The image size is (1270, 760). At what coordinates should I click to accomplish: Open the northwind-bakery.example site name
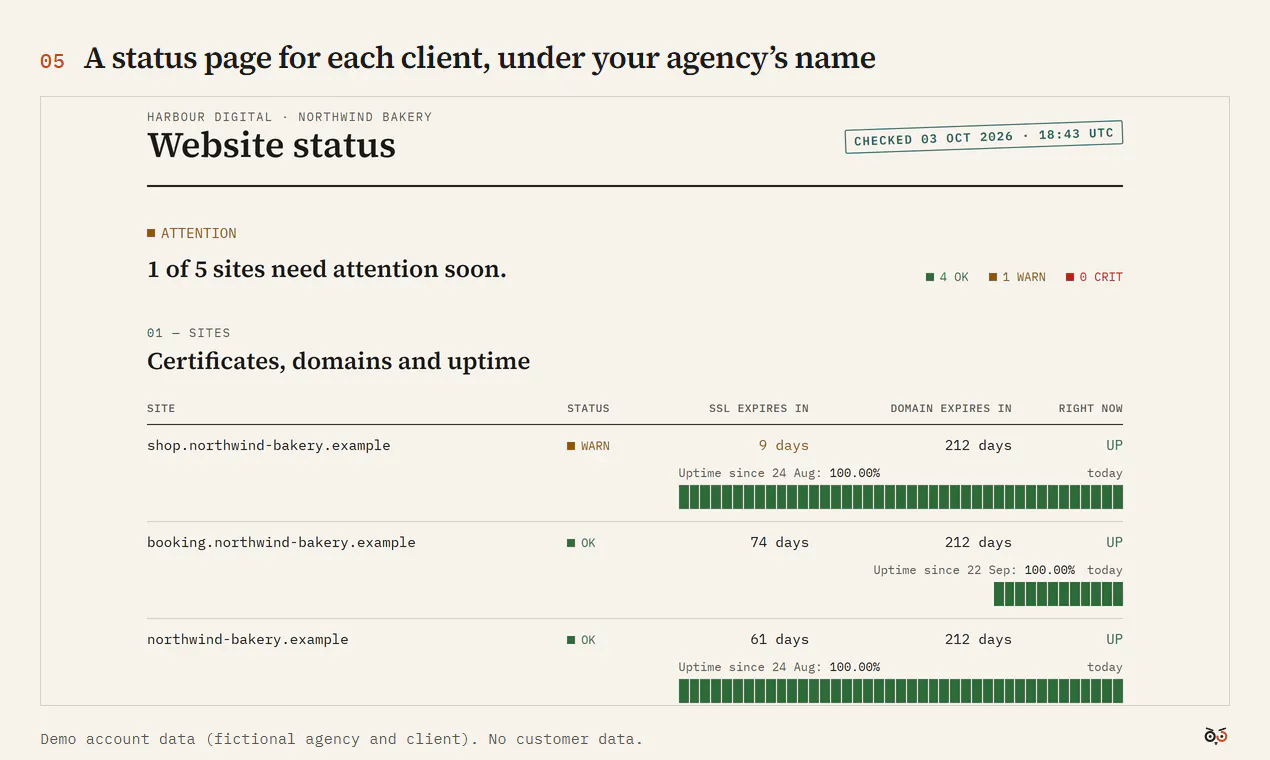tap(248, 639)
